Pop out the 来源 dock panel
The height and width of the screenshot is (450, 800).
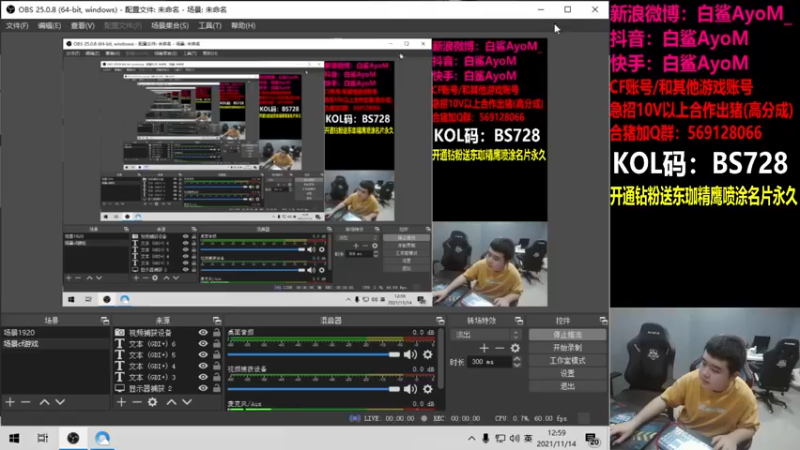(217, 320)
